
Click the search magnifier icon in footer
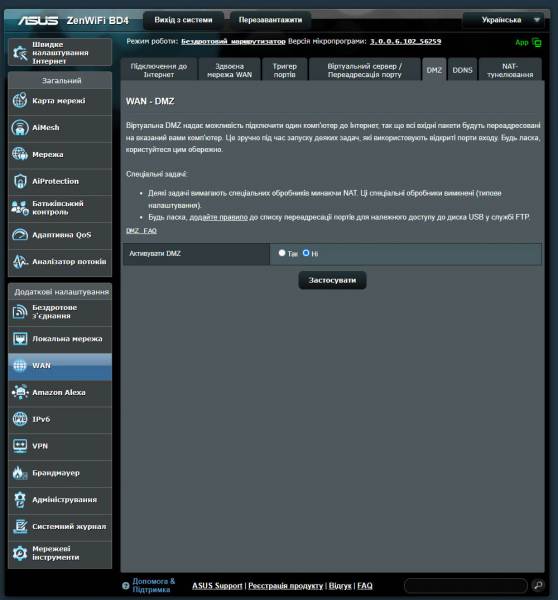coord(538,585)
